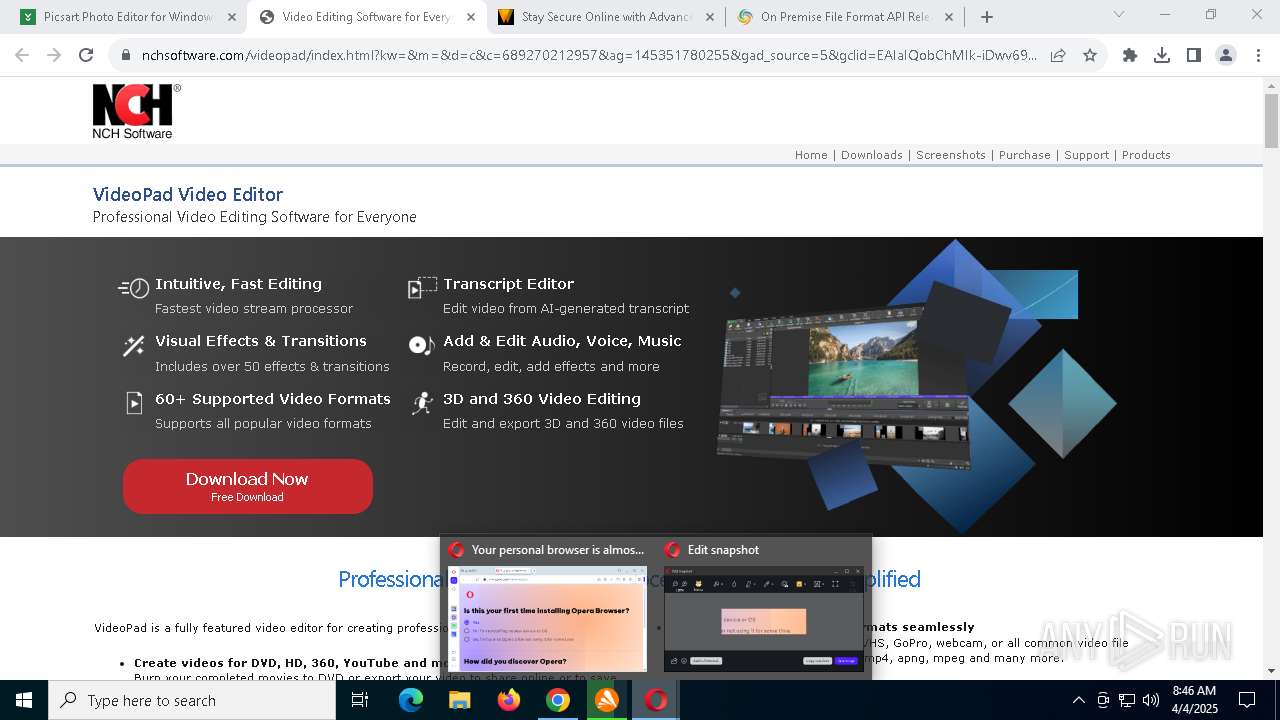This screenshot has height=720, width=1280.
Task: Close the Picsart Photo Editor tab
Action: [x=231, y=17]
